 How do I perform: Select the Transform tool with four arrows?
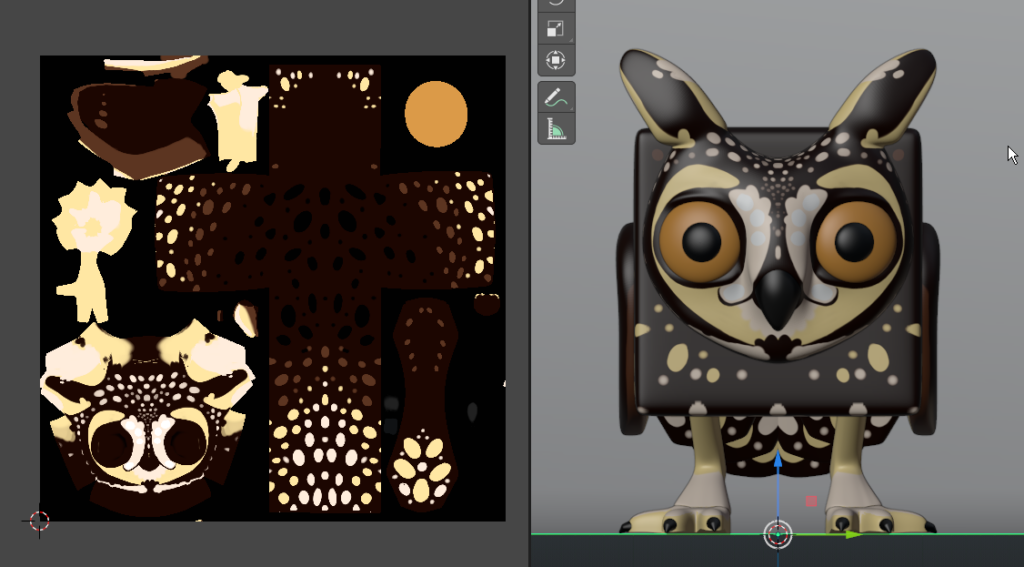pos(556,60)
